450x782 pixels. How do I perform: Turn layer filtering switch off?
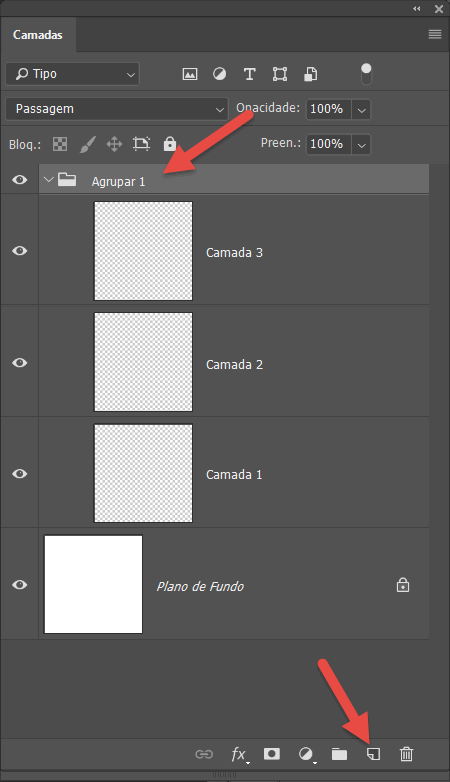tap(366, 74)
